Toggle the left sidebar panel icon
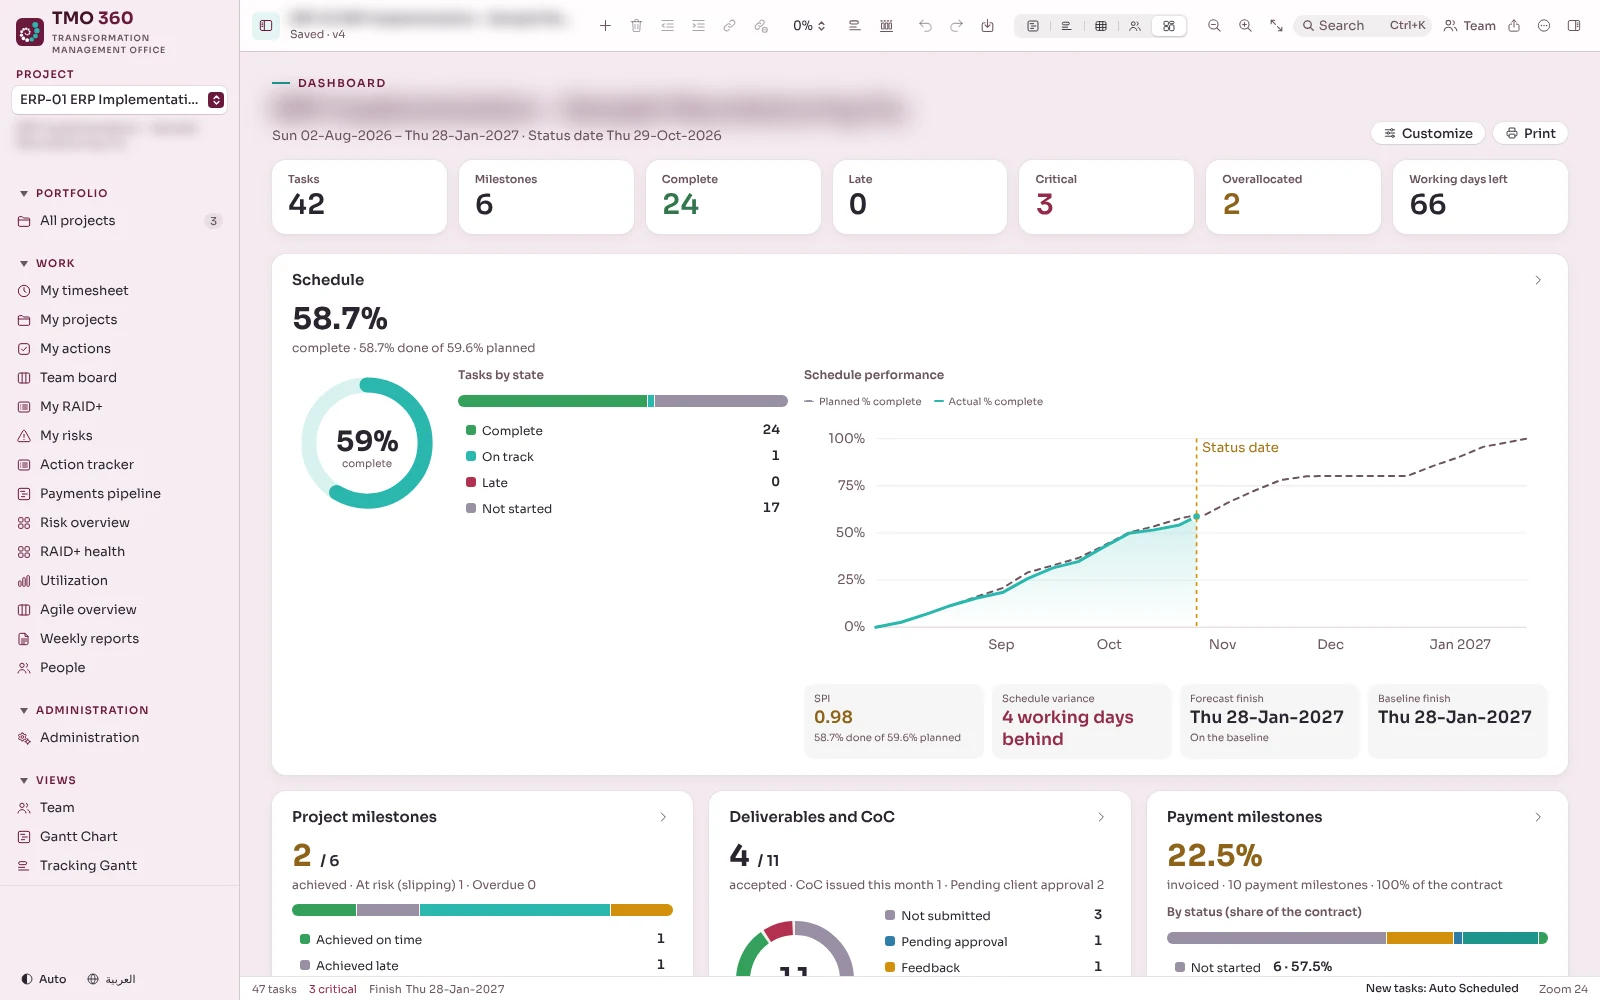This screenshot has width=1600, height=1000. click(266, 26)
